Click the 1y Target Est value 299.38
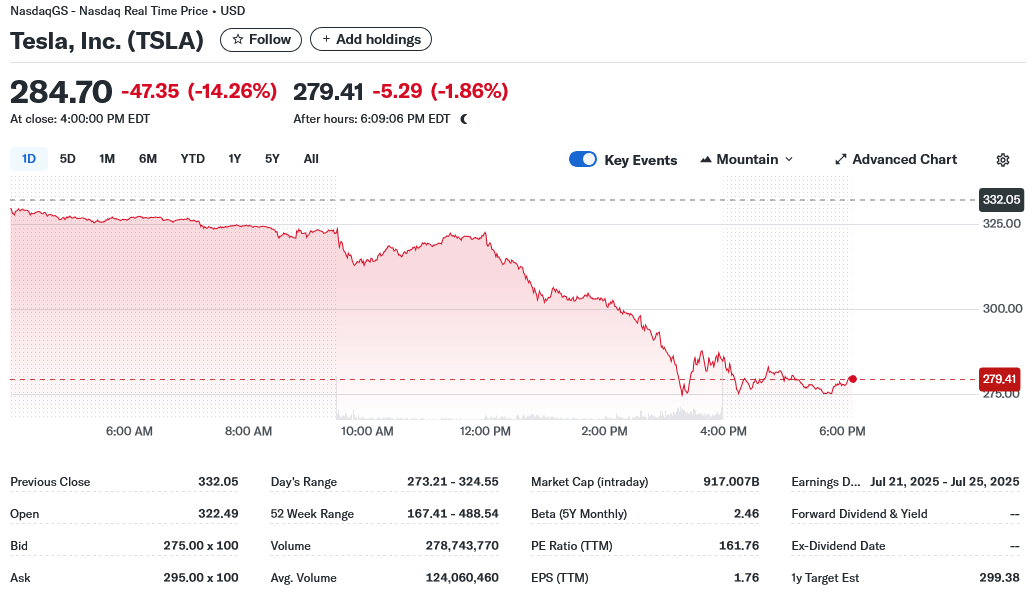The height and width of the screenshot is (592, 1035). tap(999, 577)
